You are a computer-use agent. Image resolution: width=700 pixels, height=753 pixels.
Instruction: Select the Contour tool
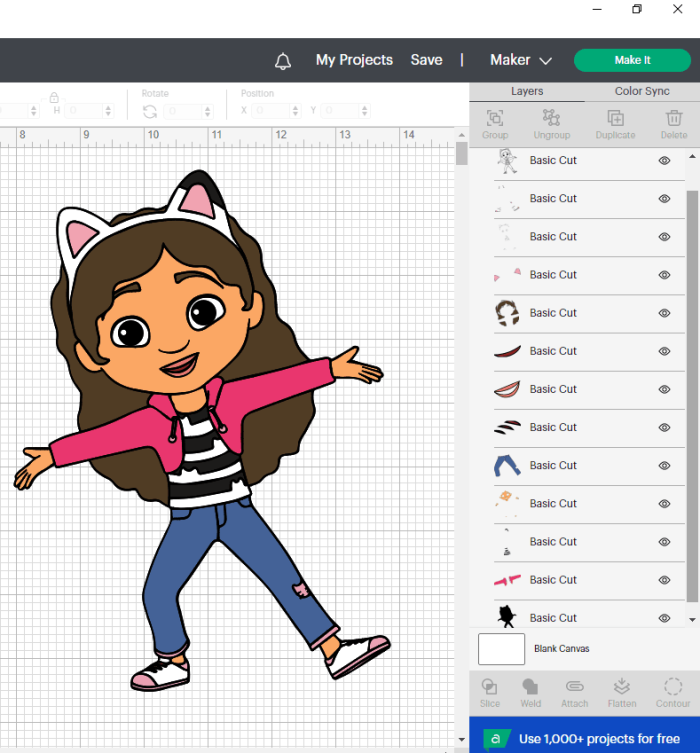[x=673, y=693]
